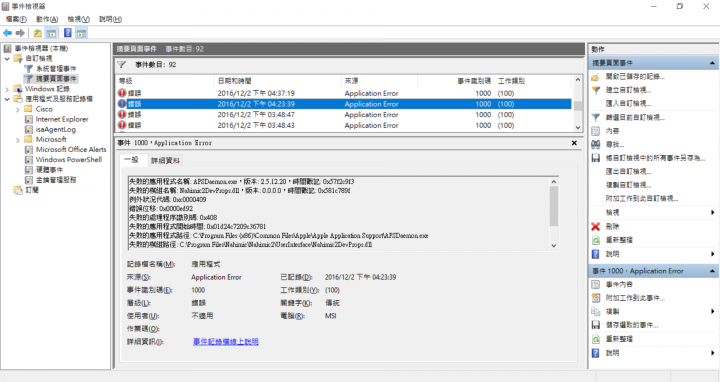
Task: Open the 事件記錄檔線上說明 link
Action: point(225,342)
